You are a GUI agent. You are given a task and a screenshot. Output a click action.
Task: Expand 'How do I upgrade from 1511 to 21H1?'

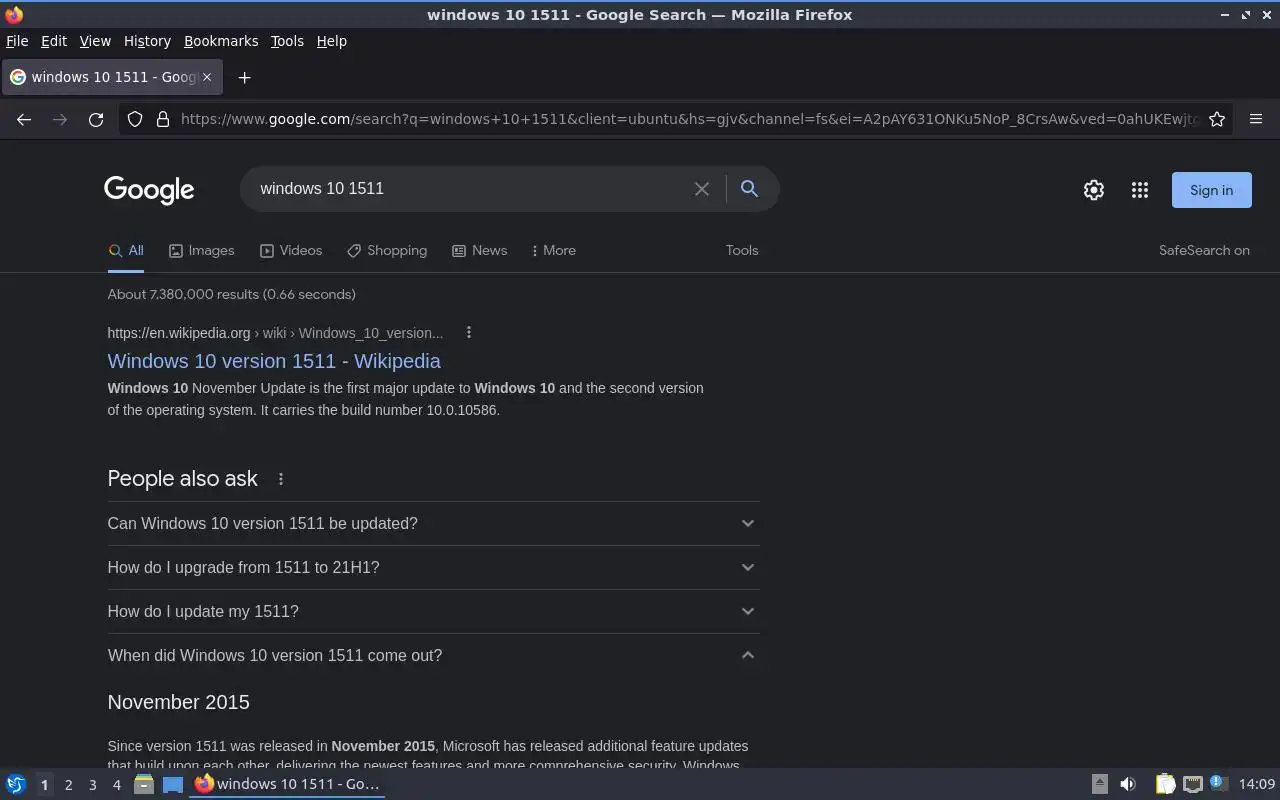(x=433, y=567)
